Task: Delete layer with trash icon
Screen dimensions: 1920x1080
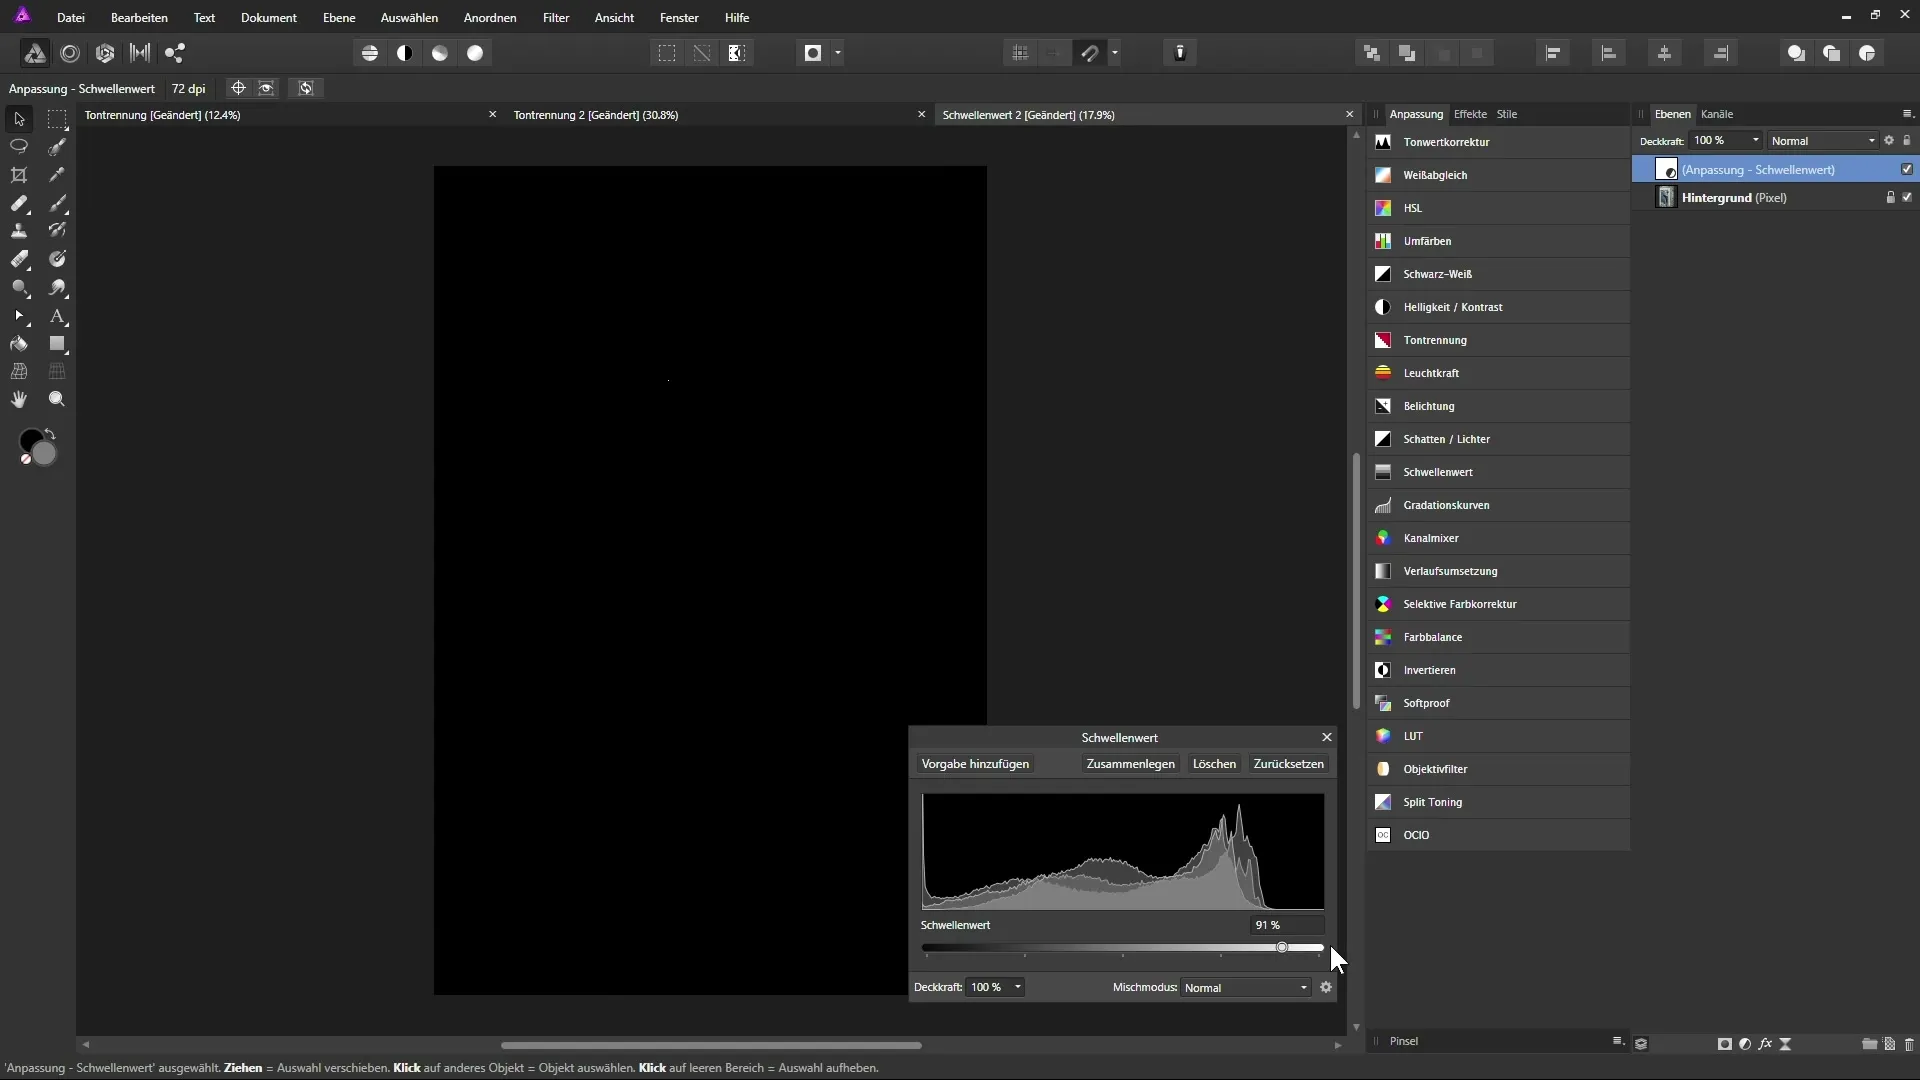Action: [x=1909, y=1044]
